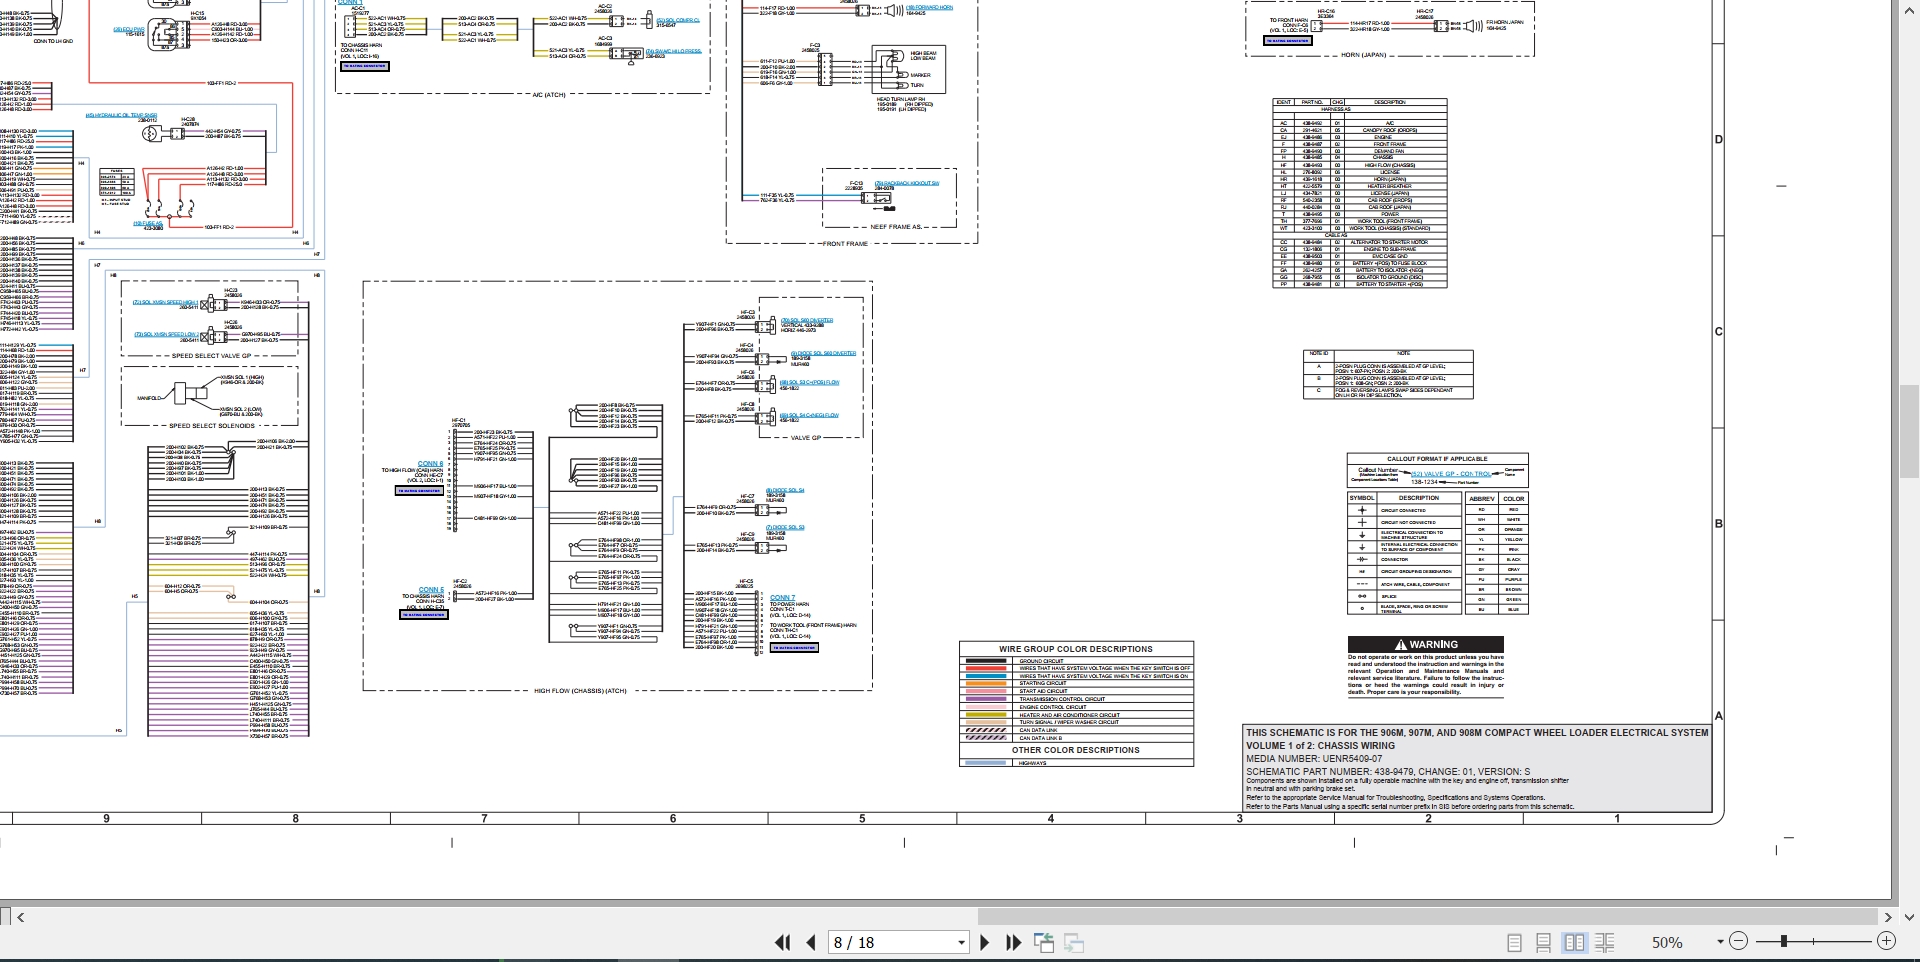This screenshot has width=1920, height=962.
Task: Go to the first page
Action: click(x=782, y=942)
